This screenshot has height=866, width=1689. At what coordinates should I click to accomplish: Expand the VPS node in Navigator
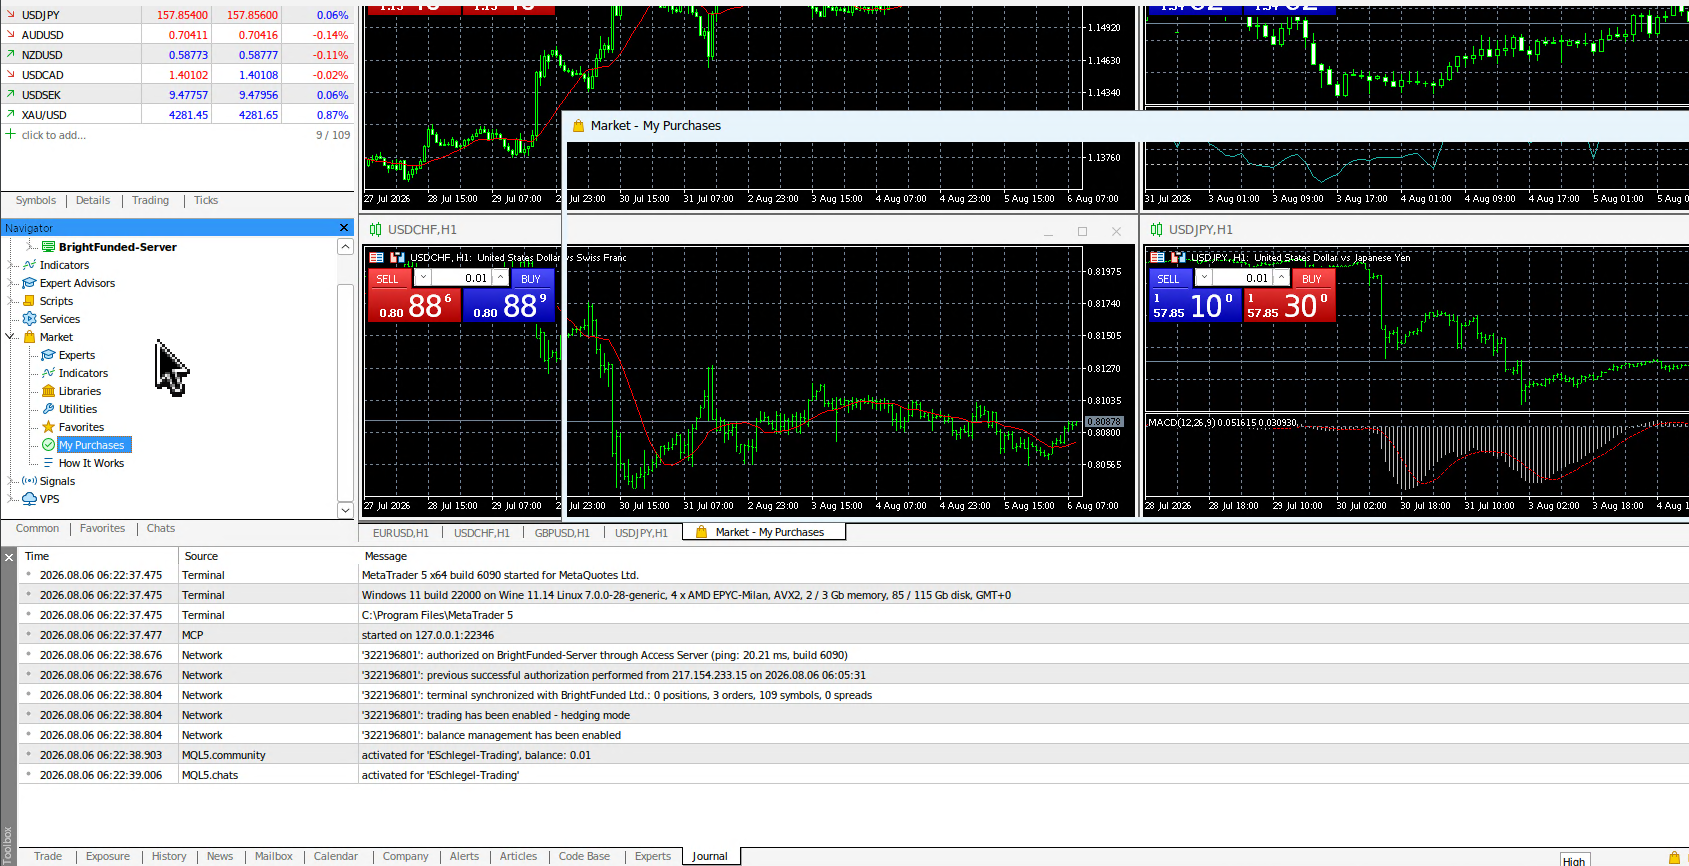pyautogui.click(x=11, y=499)
